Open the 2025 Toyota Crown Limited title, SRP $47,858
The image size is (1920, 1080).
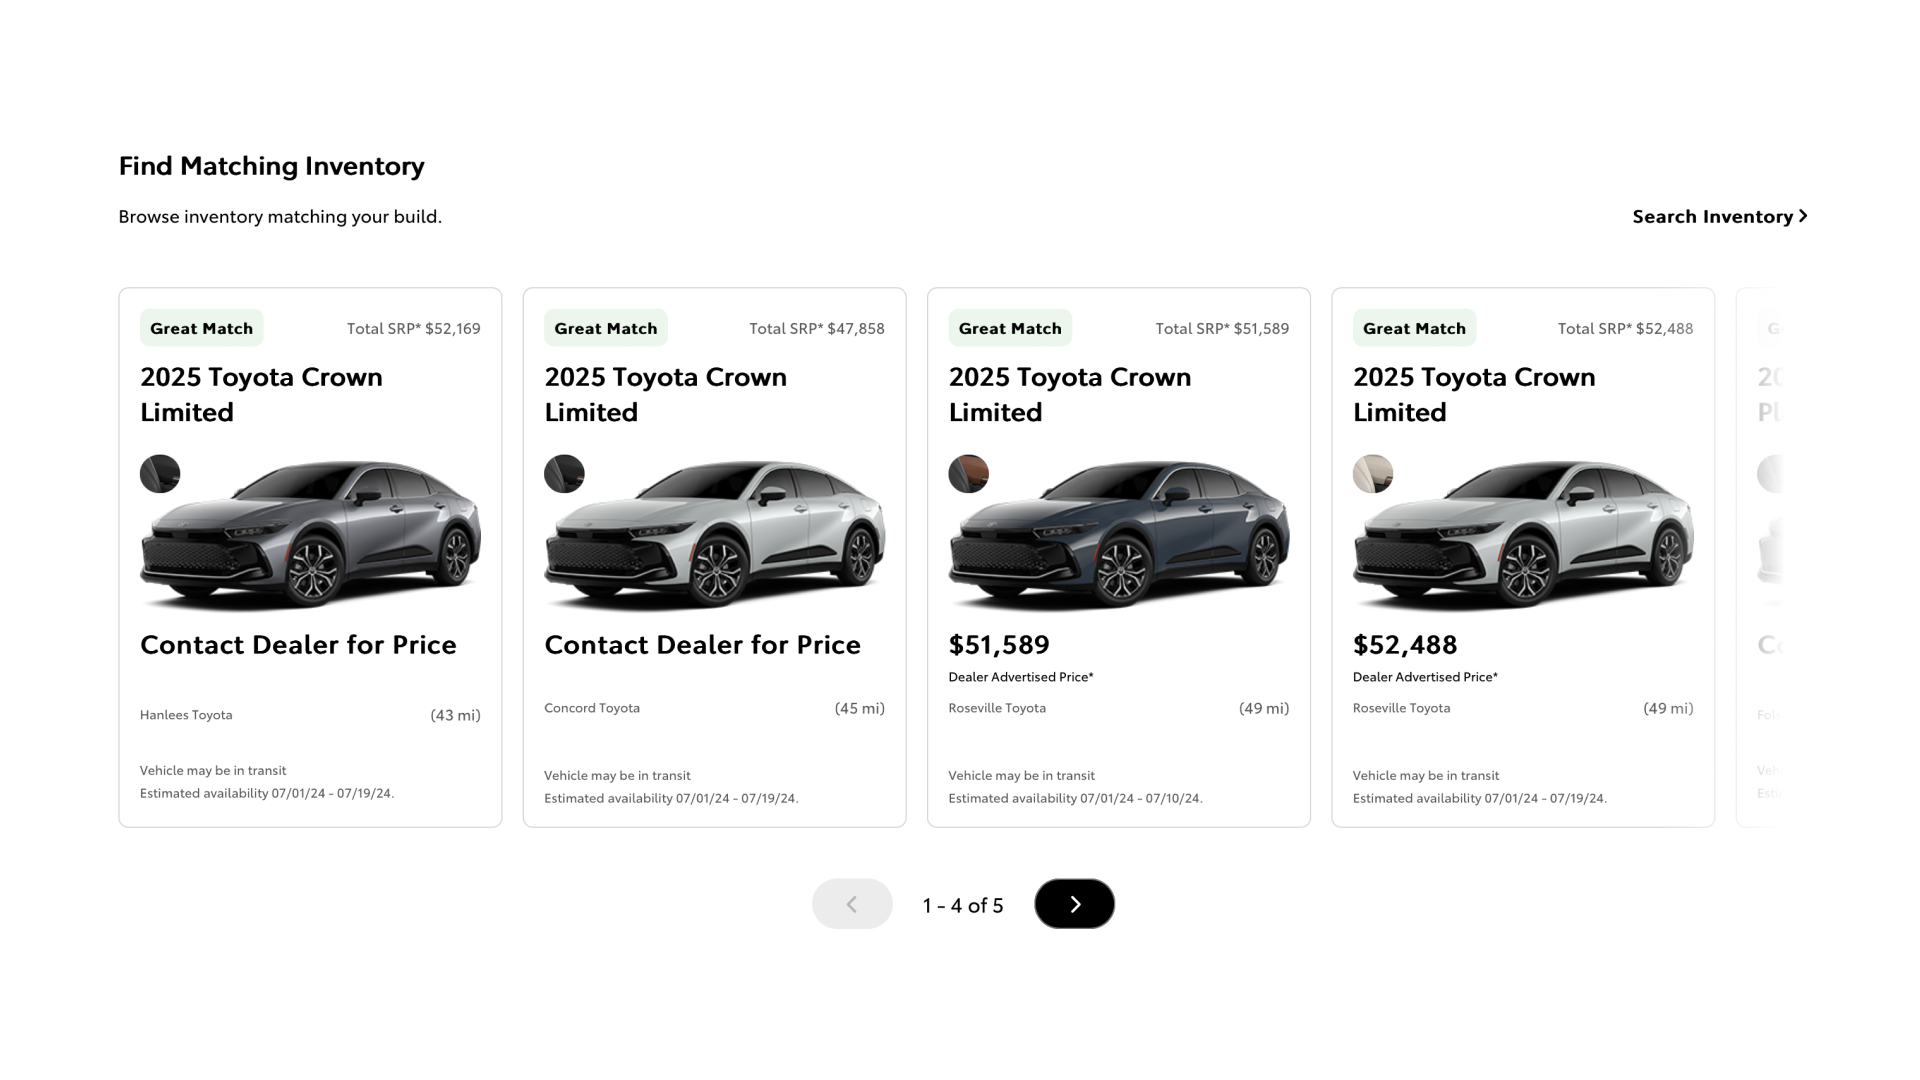tap(665, 394)
